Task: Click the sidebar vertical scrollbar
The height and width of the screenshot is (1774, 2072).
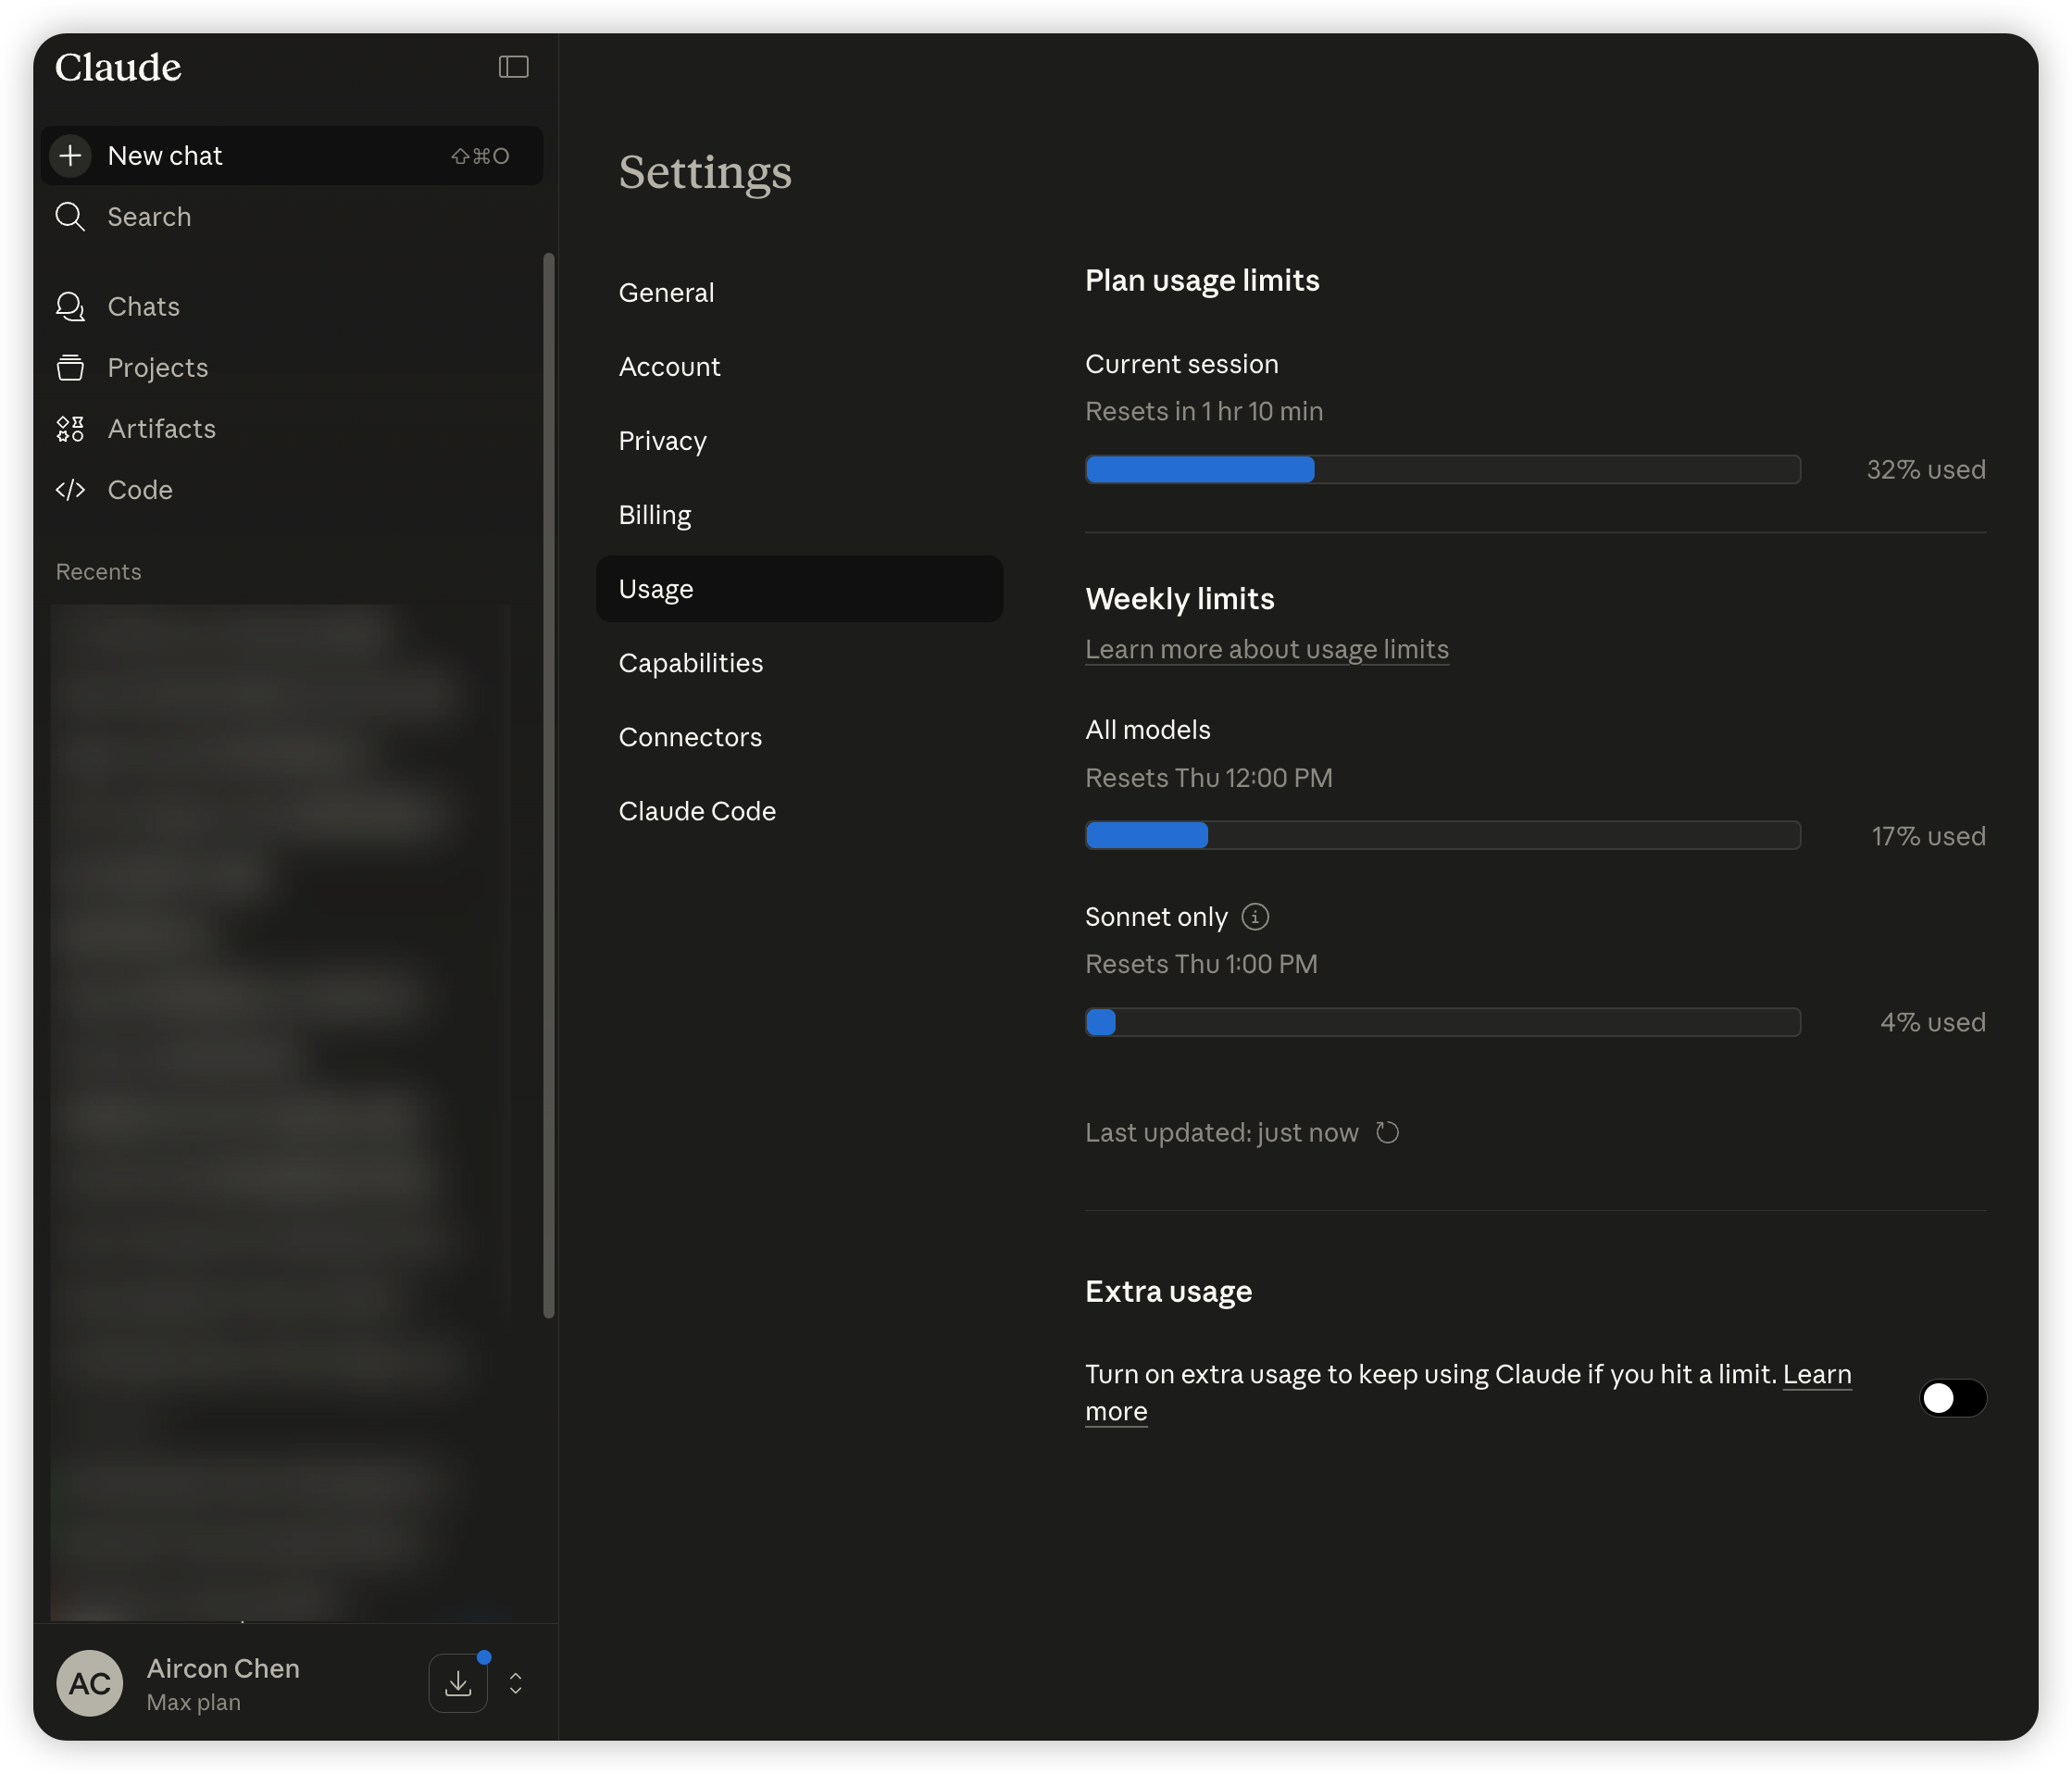Action: click(548, 785)
